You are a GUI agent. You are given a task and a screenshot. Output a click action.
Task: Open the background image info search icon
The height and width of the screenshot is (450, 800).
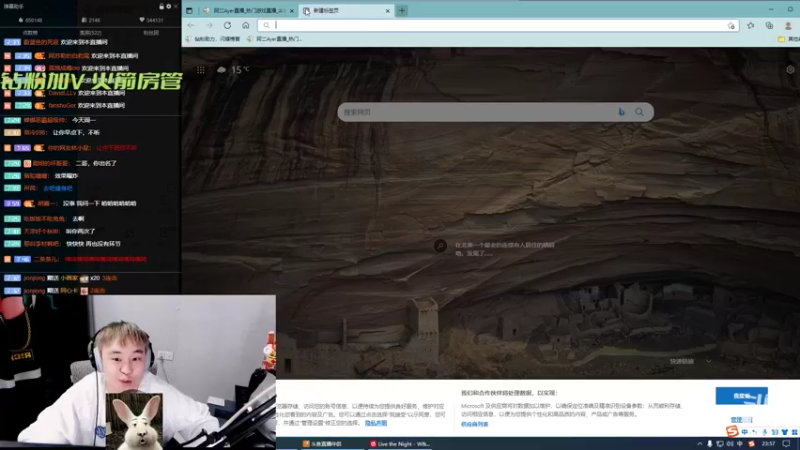click(x=440, y=246)
